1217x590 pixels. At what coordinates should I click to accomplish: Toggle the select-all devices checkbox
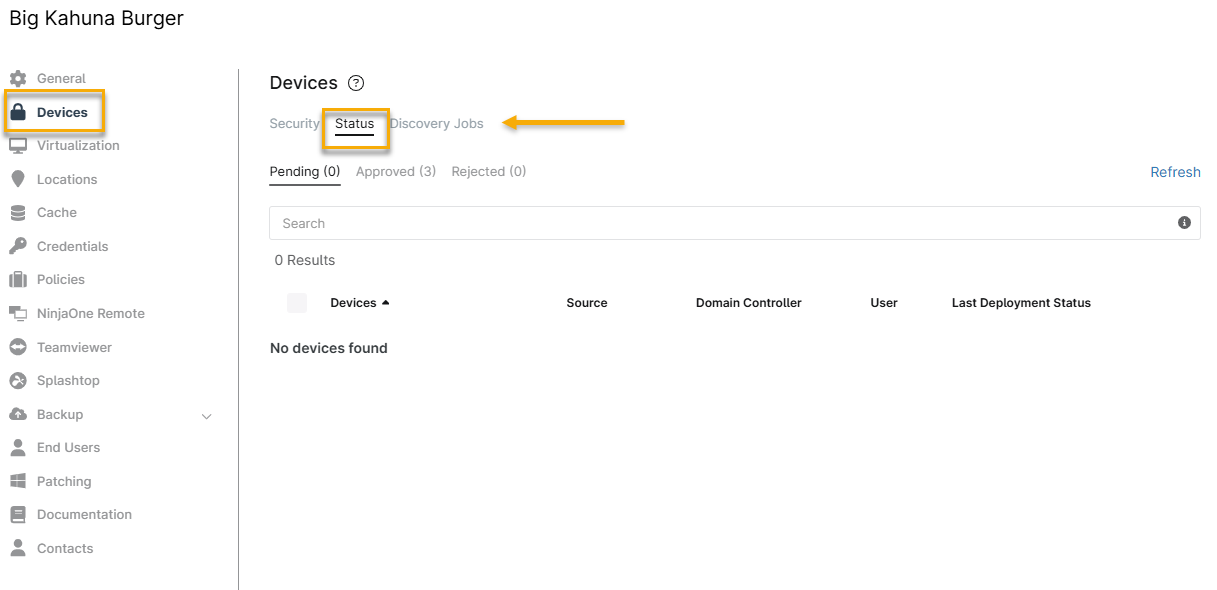(297, 303)
